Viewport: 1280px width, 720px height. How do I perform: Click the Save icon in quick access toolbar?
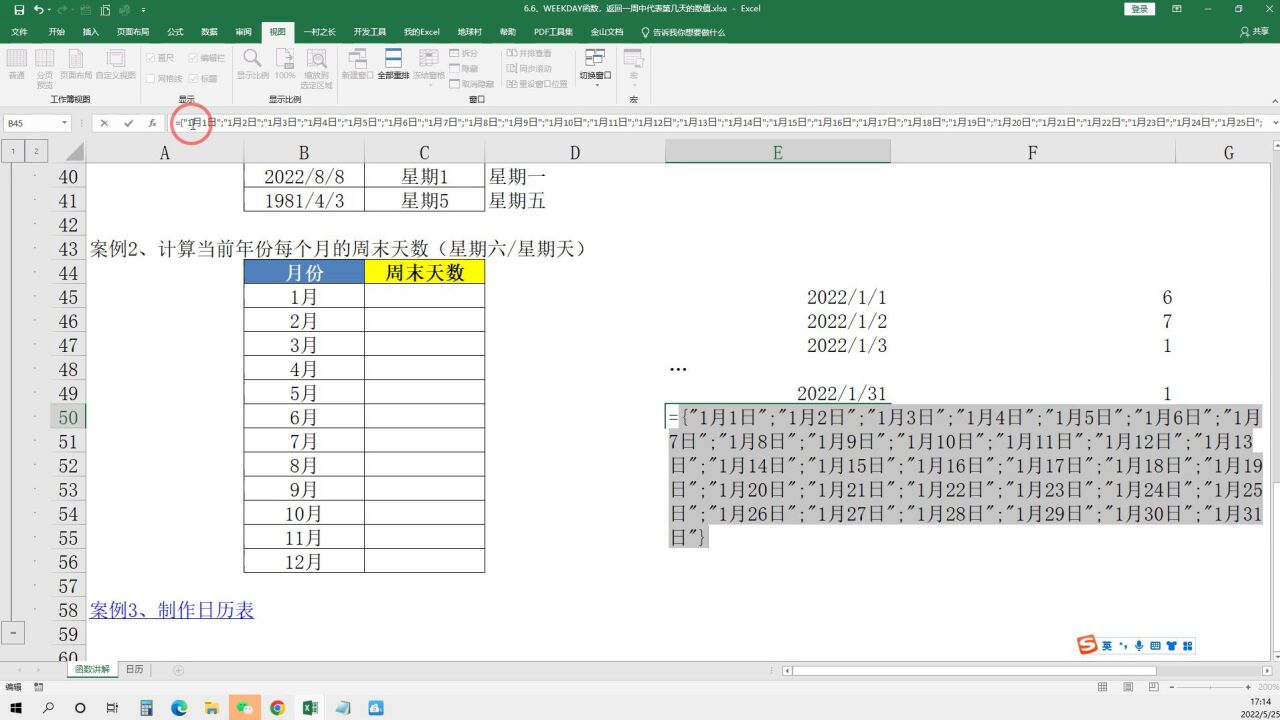pyautogui.click(x=19, y=9)
